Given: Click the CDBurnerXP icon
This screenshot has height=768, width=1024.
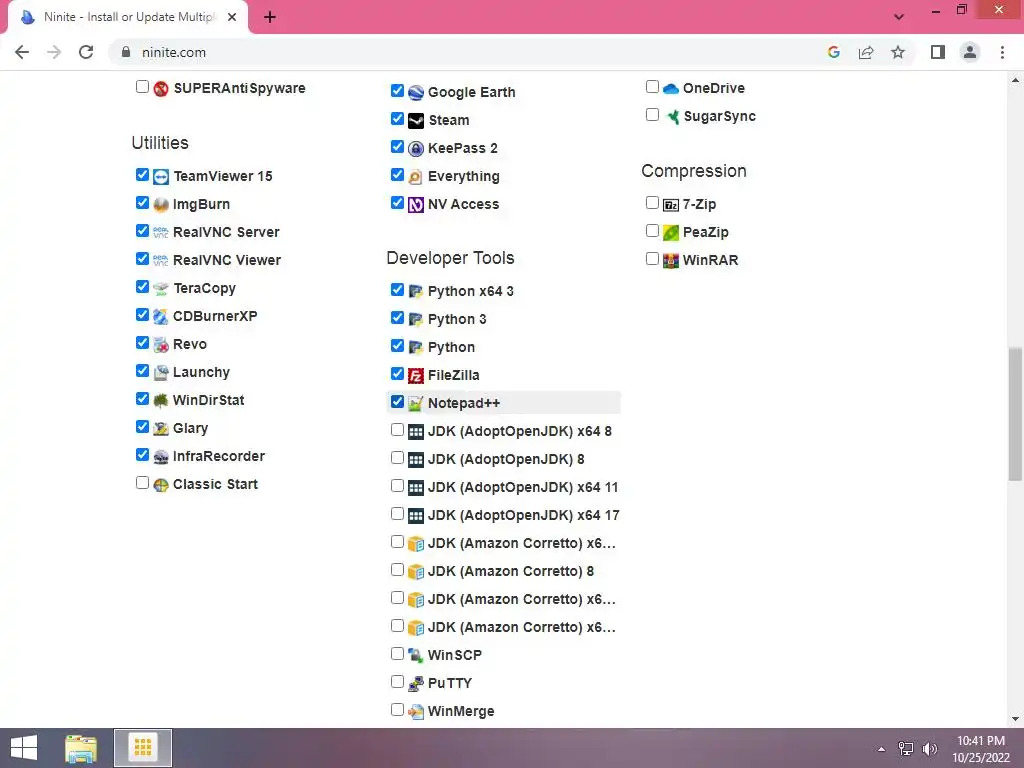Looking at the screenshot, I should (x=161, y=317).
